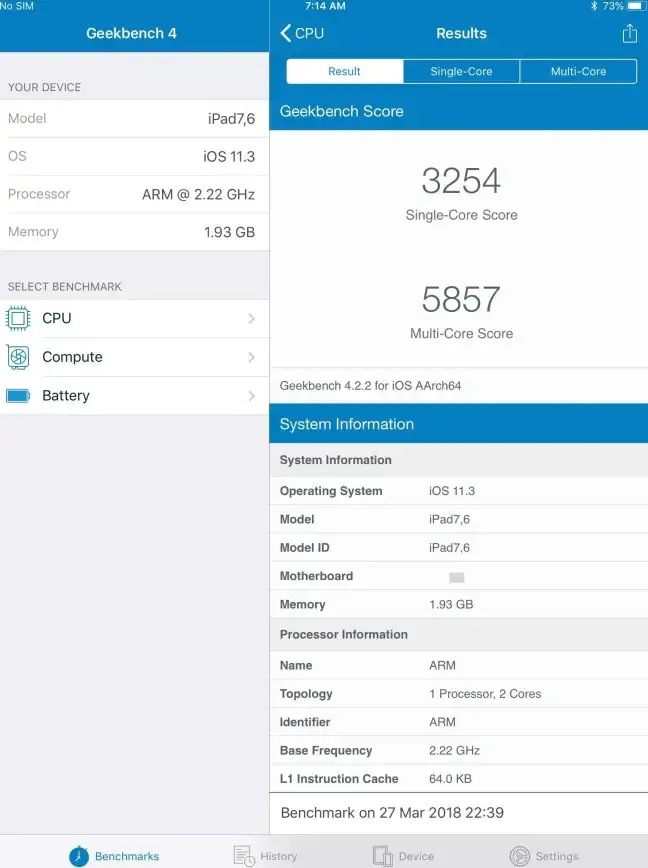
Task: Select the CPU benchmark label
Action: point(57,318)
